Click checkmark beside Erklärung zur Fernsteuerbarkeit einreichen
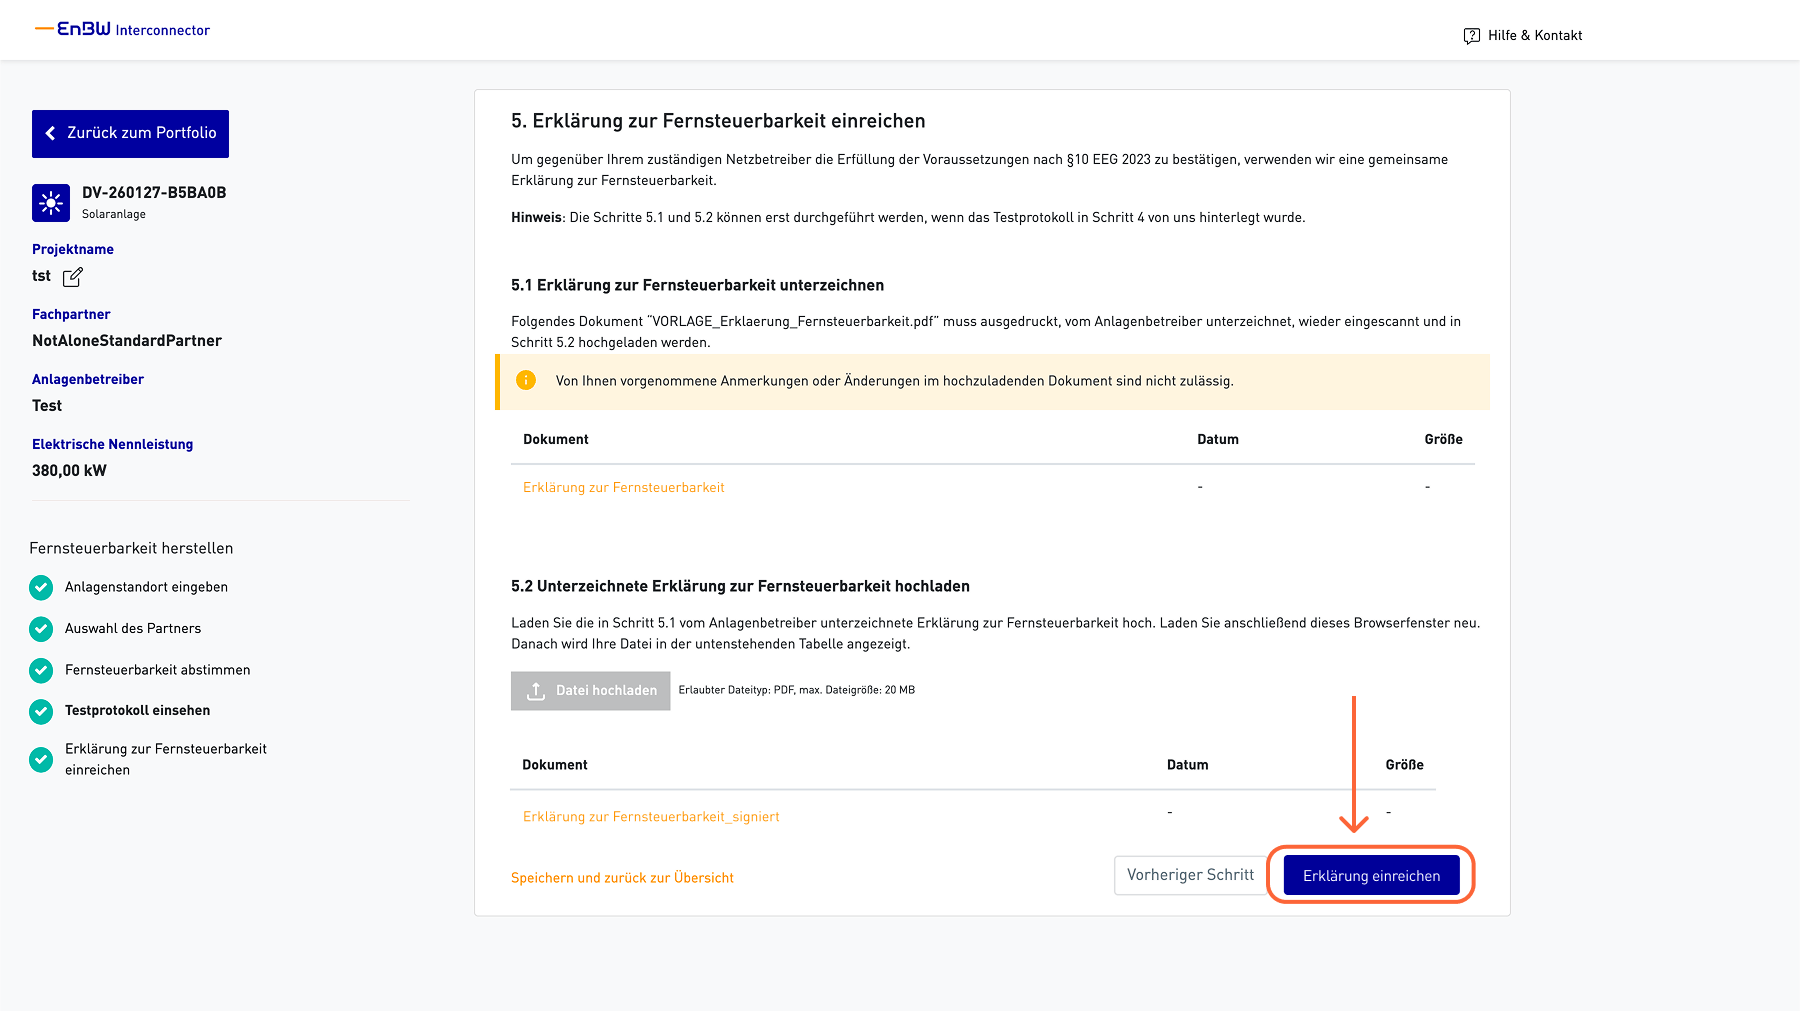The image size is (1800, 1011). tap(41, 760)
